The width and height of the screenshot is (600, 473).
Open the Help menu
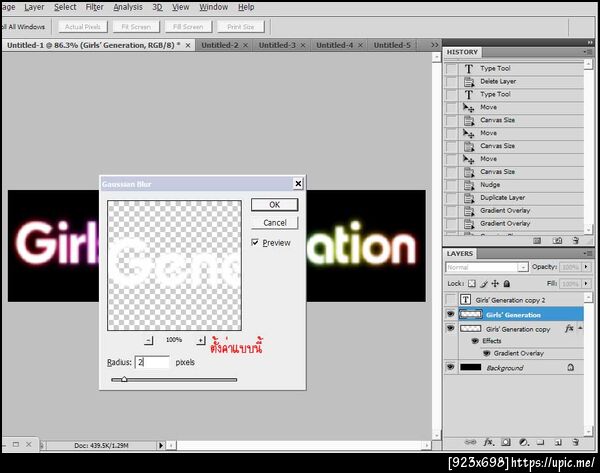click(246, 7)
